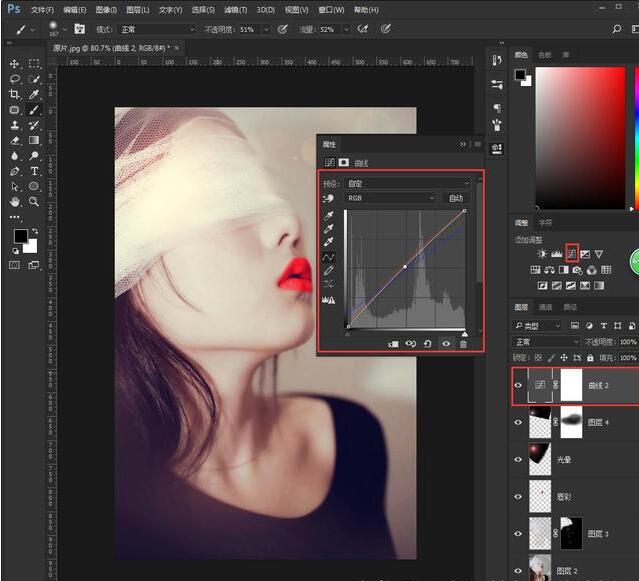Toggle curves layer visibility in Properties panel
Viewport: 639px width, 581px height.
446,344
